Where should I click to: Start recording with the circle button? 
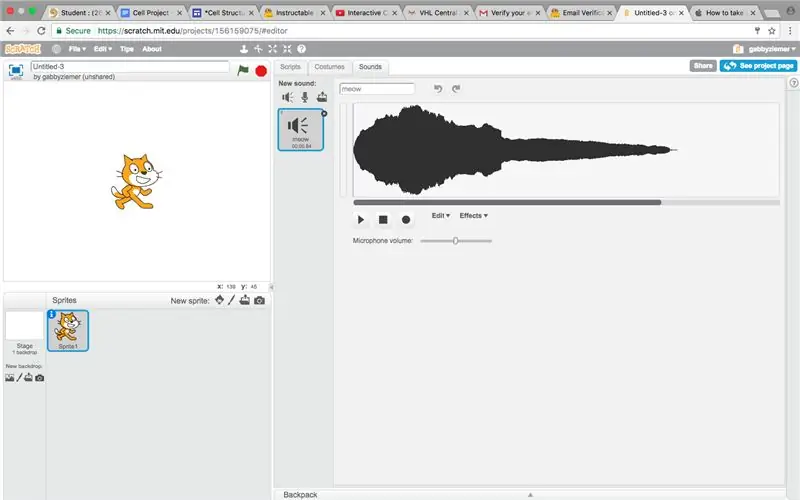coord(406,219)
